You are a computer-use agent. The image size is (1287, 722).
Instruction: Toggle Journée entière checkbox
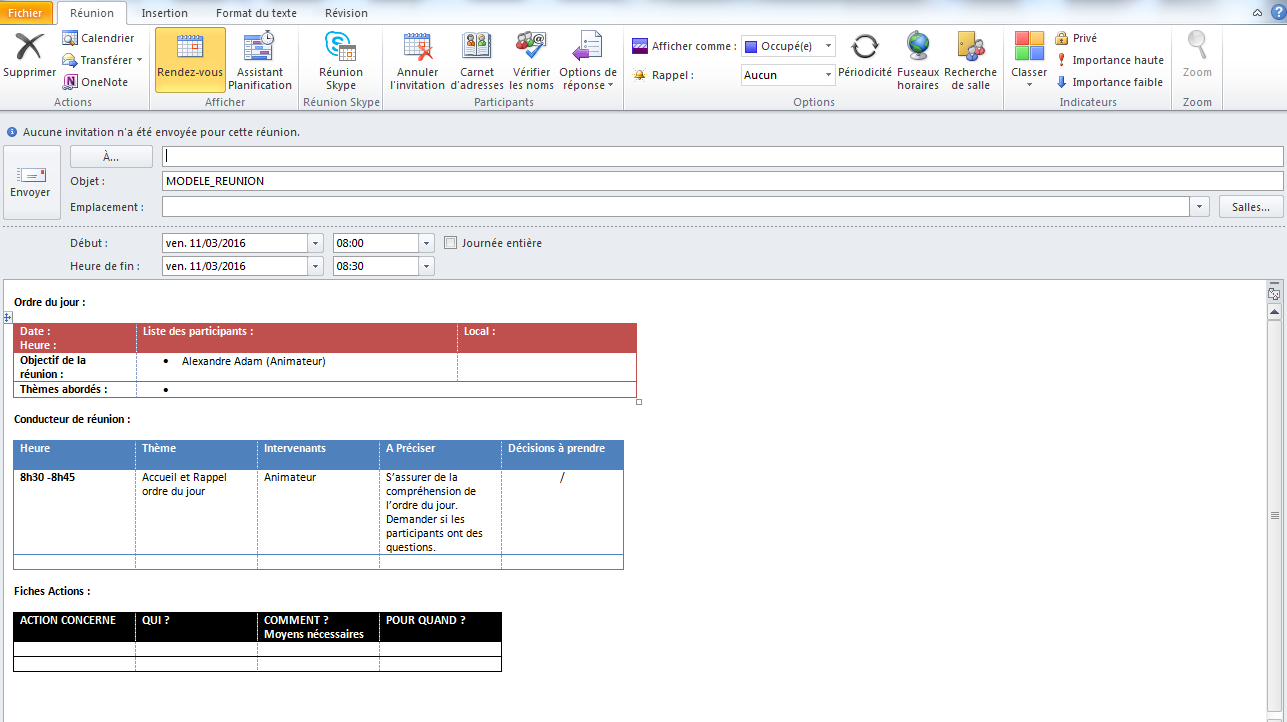coord(450,243)
